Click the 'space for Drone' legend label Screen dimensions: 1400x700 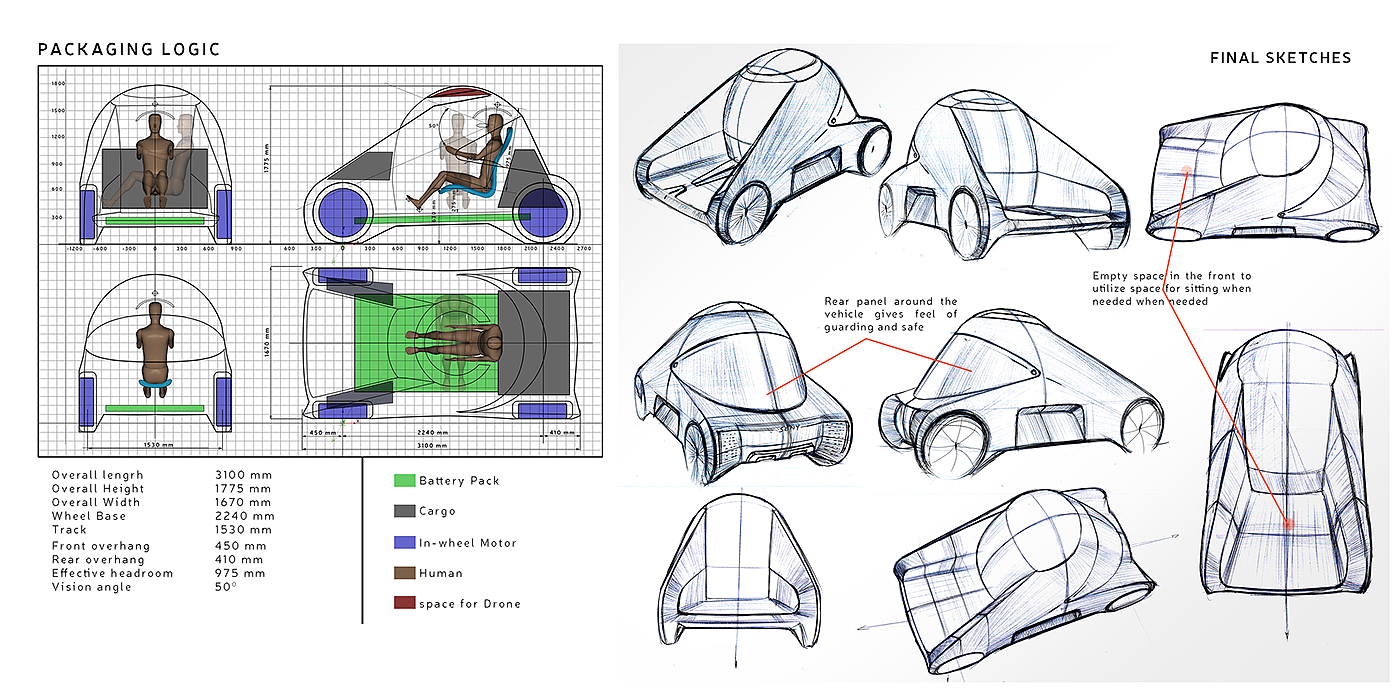(x=470, y=603)
